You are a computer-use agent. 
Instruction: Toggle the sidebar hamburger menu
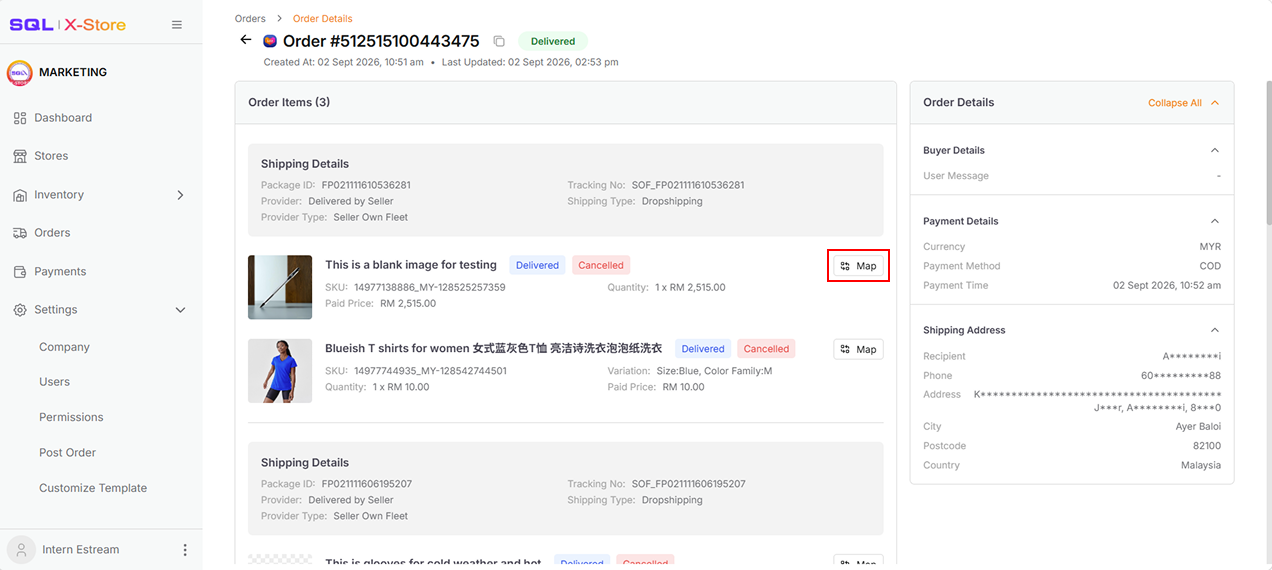pyautogui.click(x=177, y=25)
